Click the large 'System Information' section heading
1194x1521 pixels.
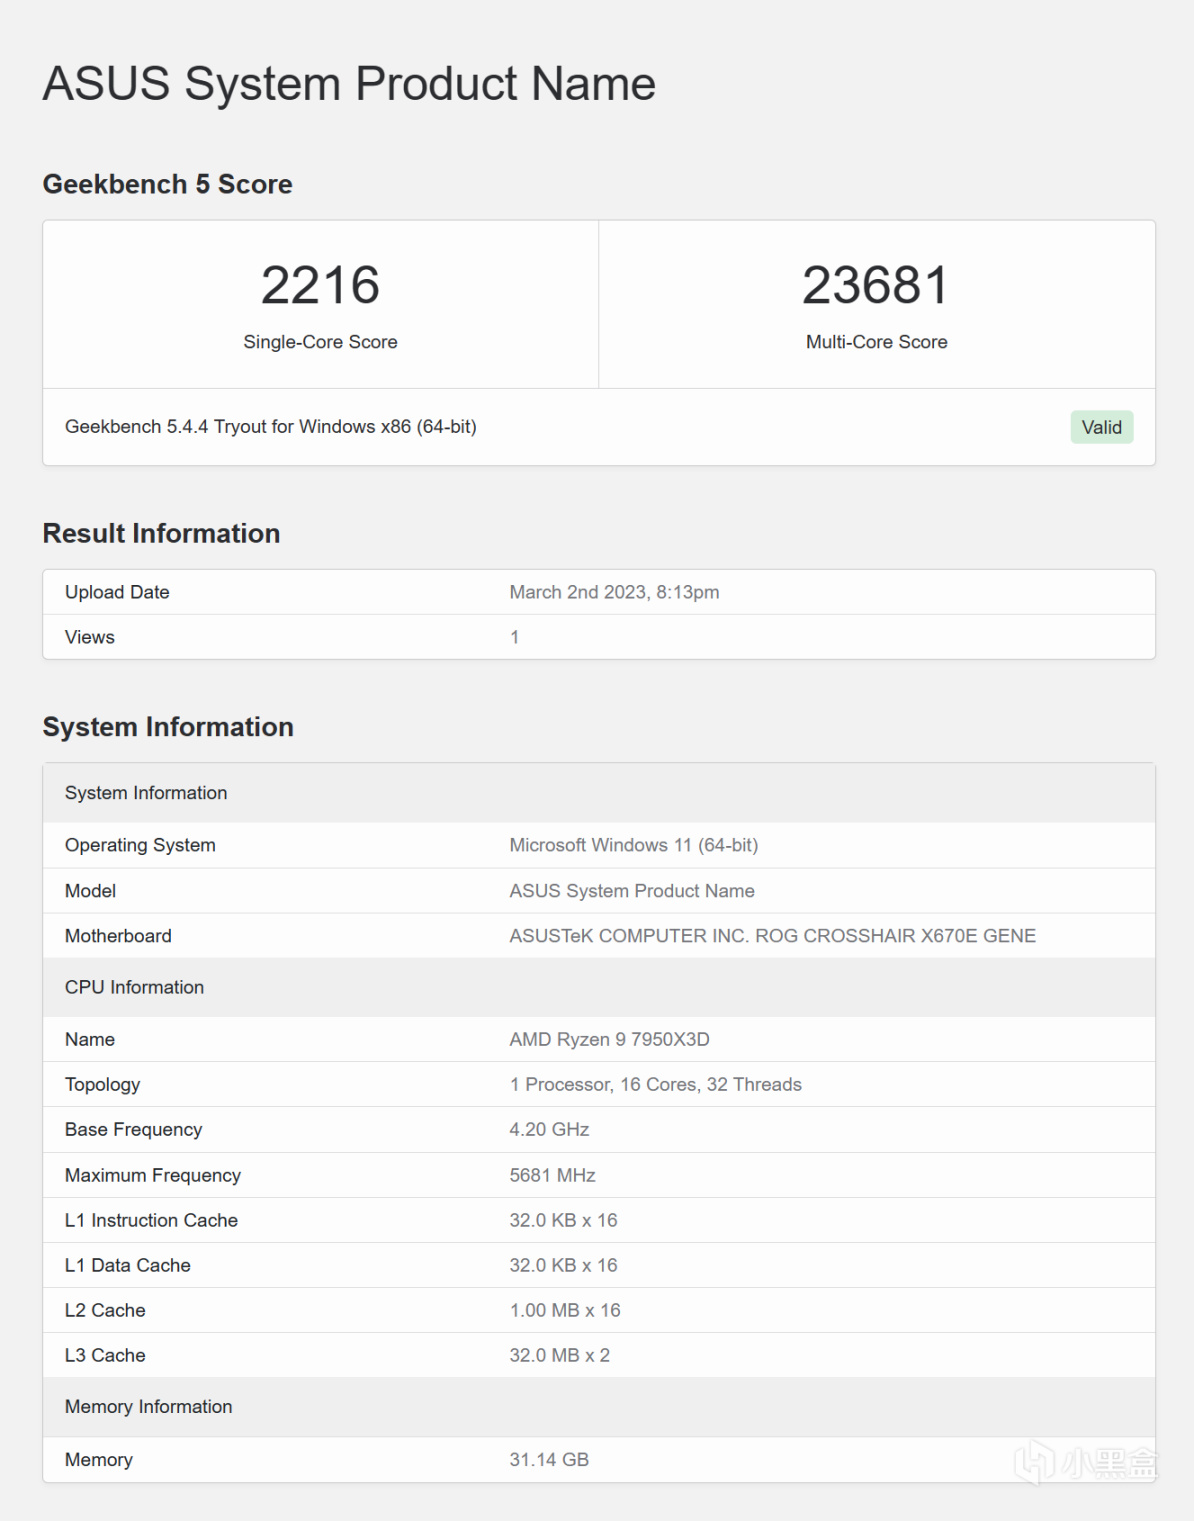click(168, 727)
